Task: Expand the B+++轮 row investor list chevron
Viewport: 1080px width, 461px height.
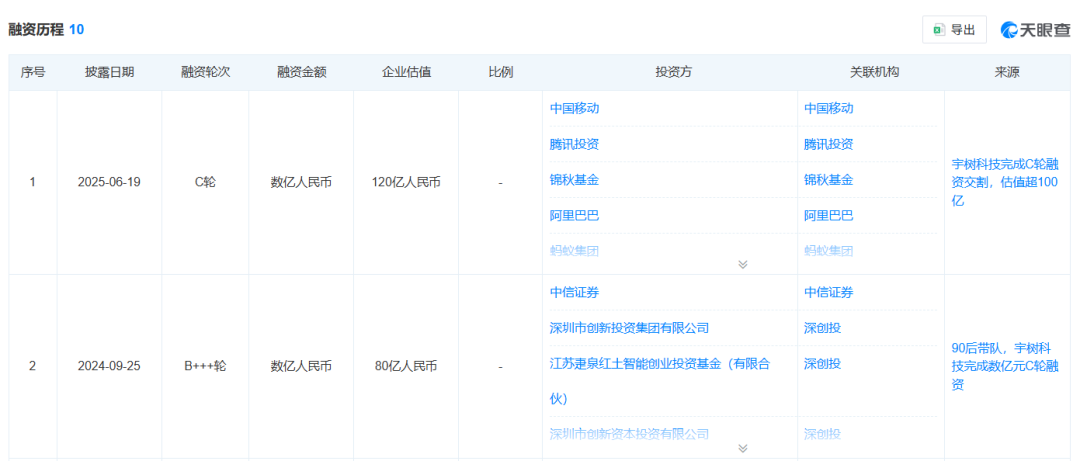Action: click(x=742, y=449)
